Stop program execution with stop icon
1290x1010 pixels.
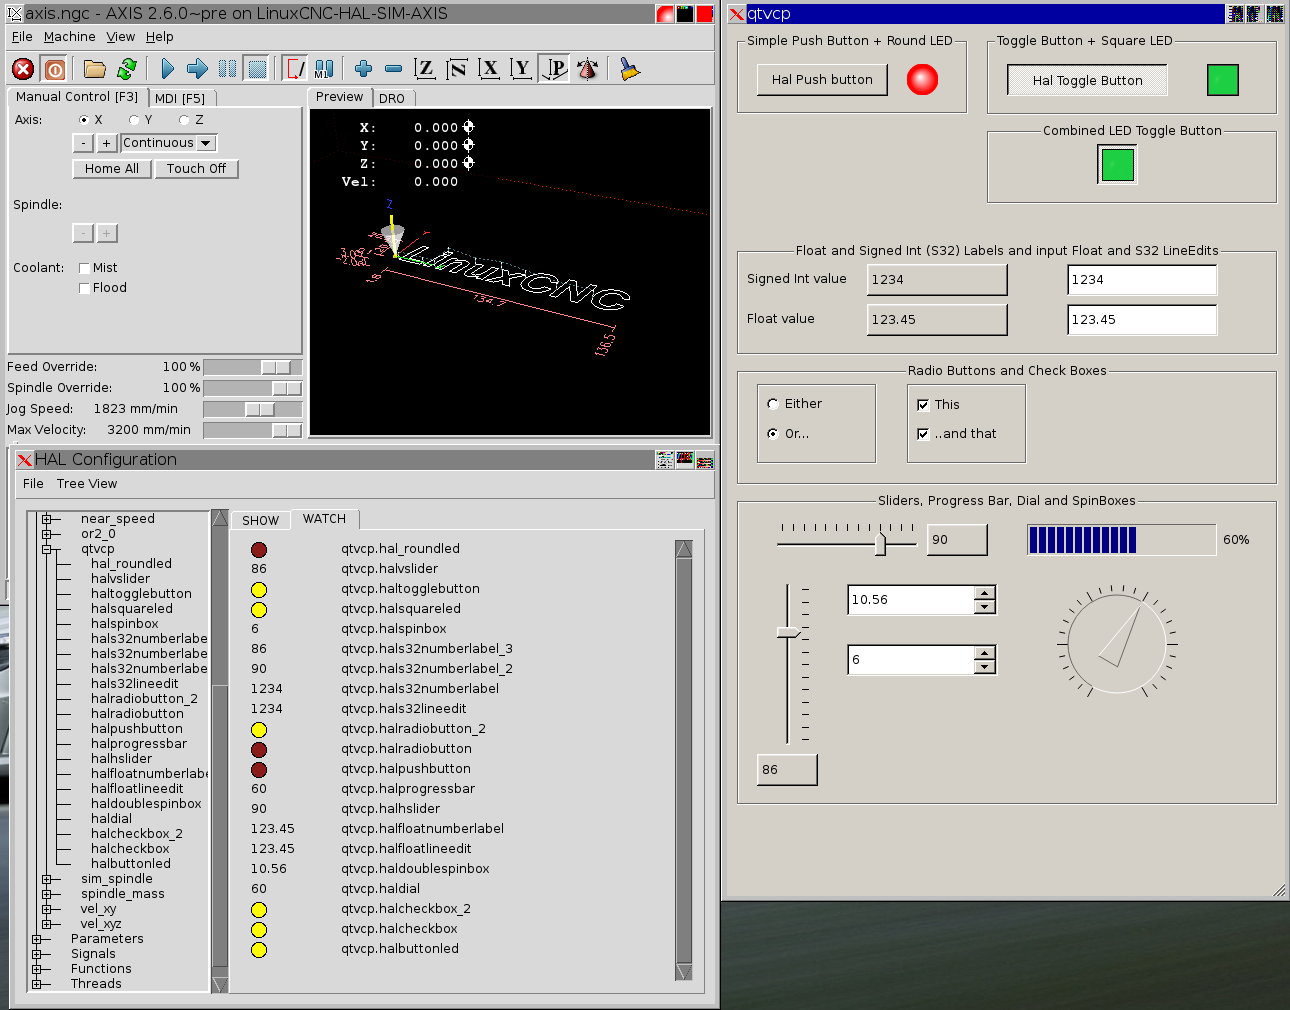(257, 69)
